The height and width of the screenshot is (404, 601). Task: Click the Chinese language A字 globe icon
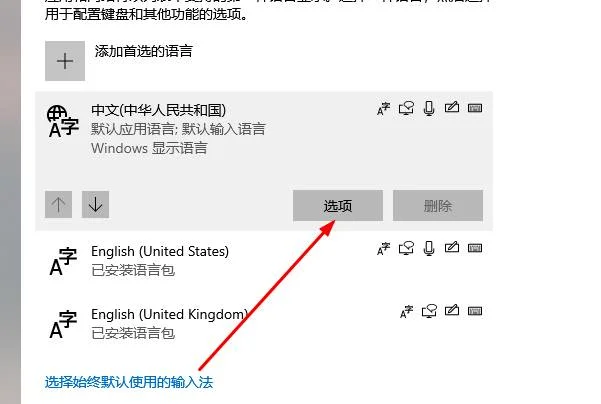point(62,121)
